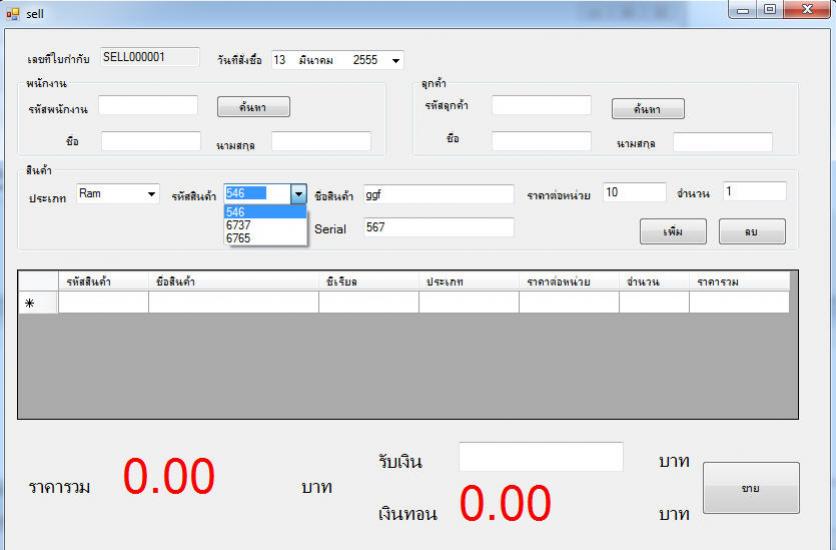
Task: Click the employee surname field
Action: pyautogui.click(x=321, y=141)
